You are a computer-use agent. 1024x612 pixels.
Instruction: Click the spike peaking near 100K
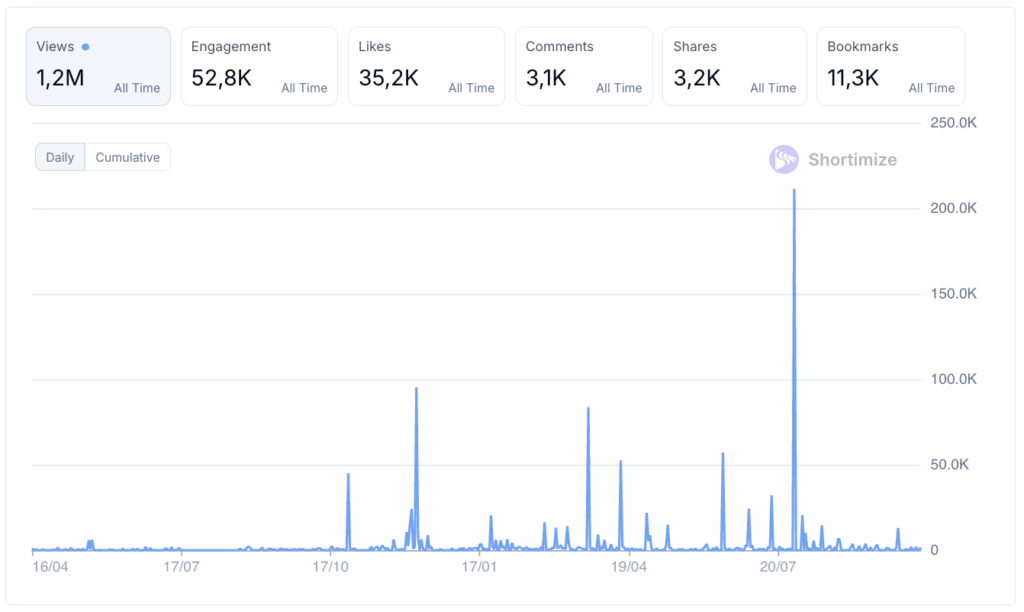pos(416,390)
